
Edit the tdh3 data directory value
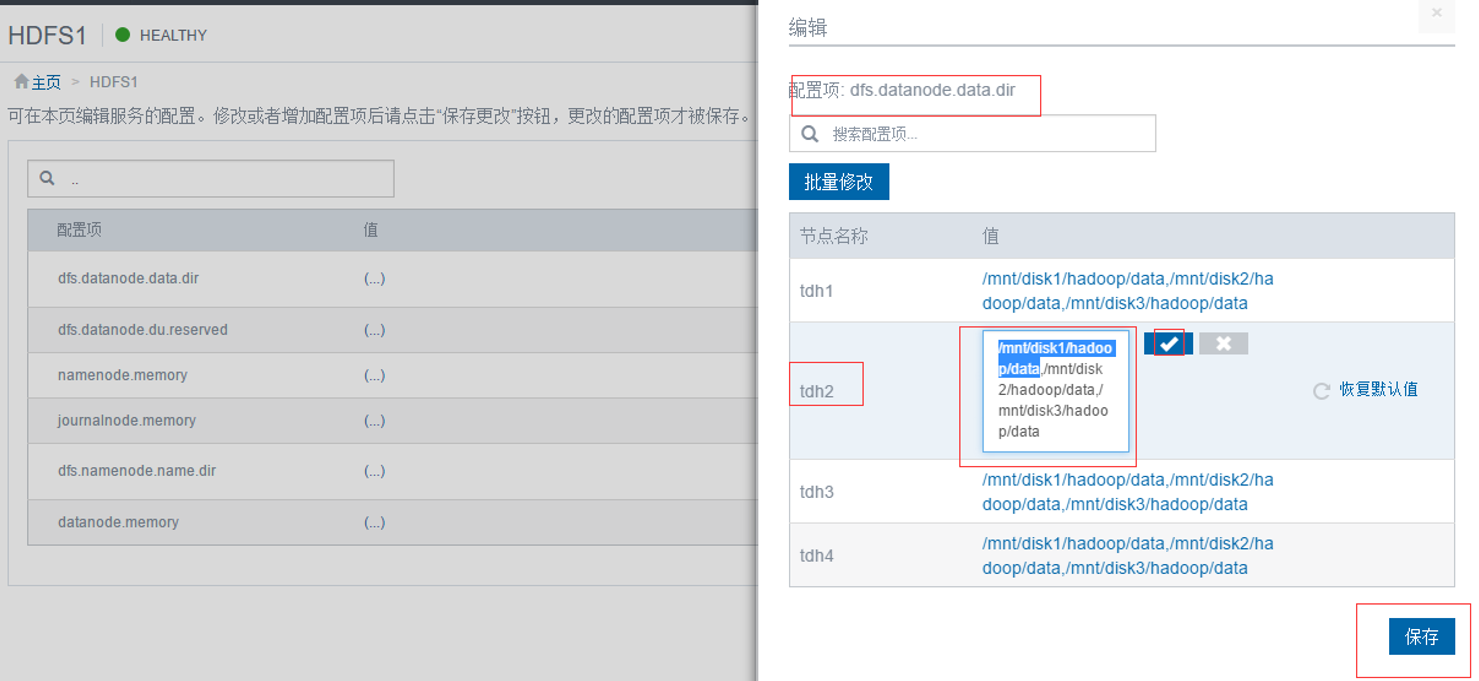click(1127, 492)
